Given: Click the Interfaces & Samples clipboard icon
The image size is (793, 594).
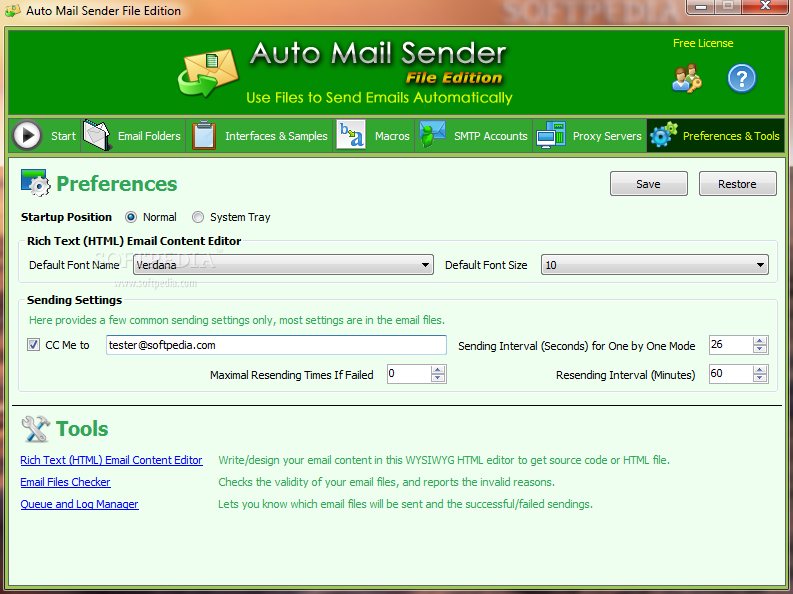Looking at the screenshot, I should (204, 135).
